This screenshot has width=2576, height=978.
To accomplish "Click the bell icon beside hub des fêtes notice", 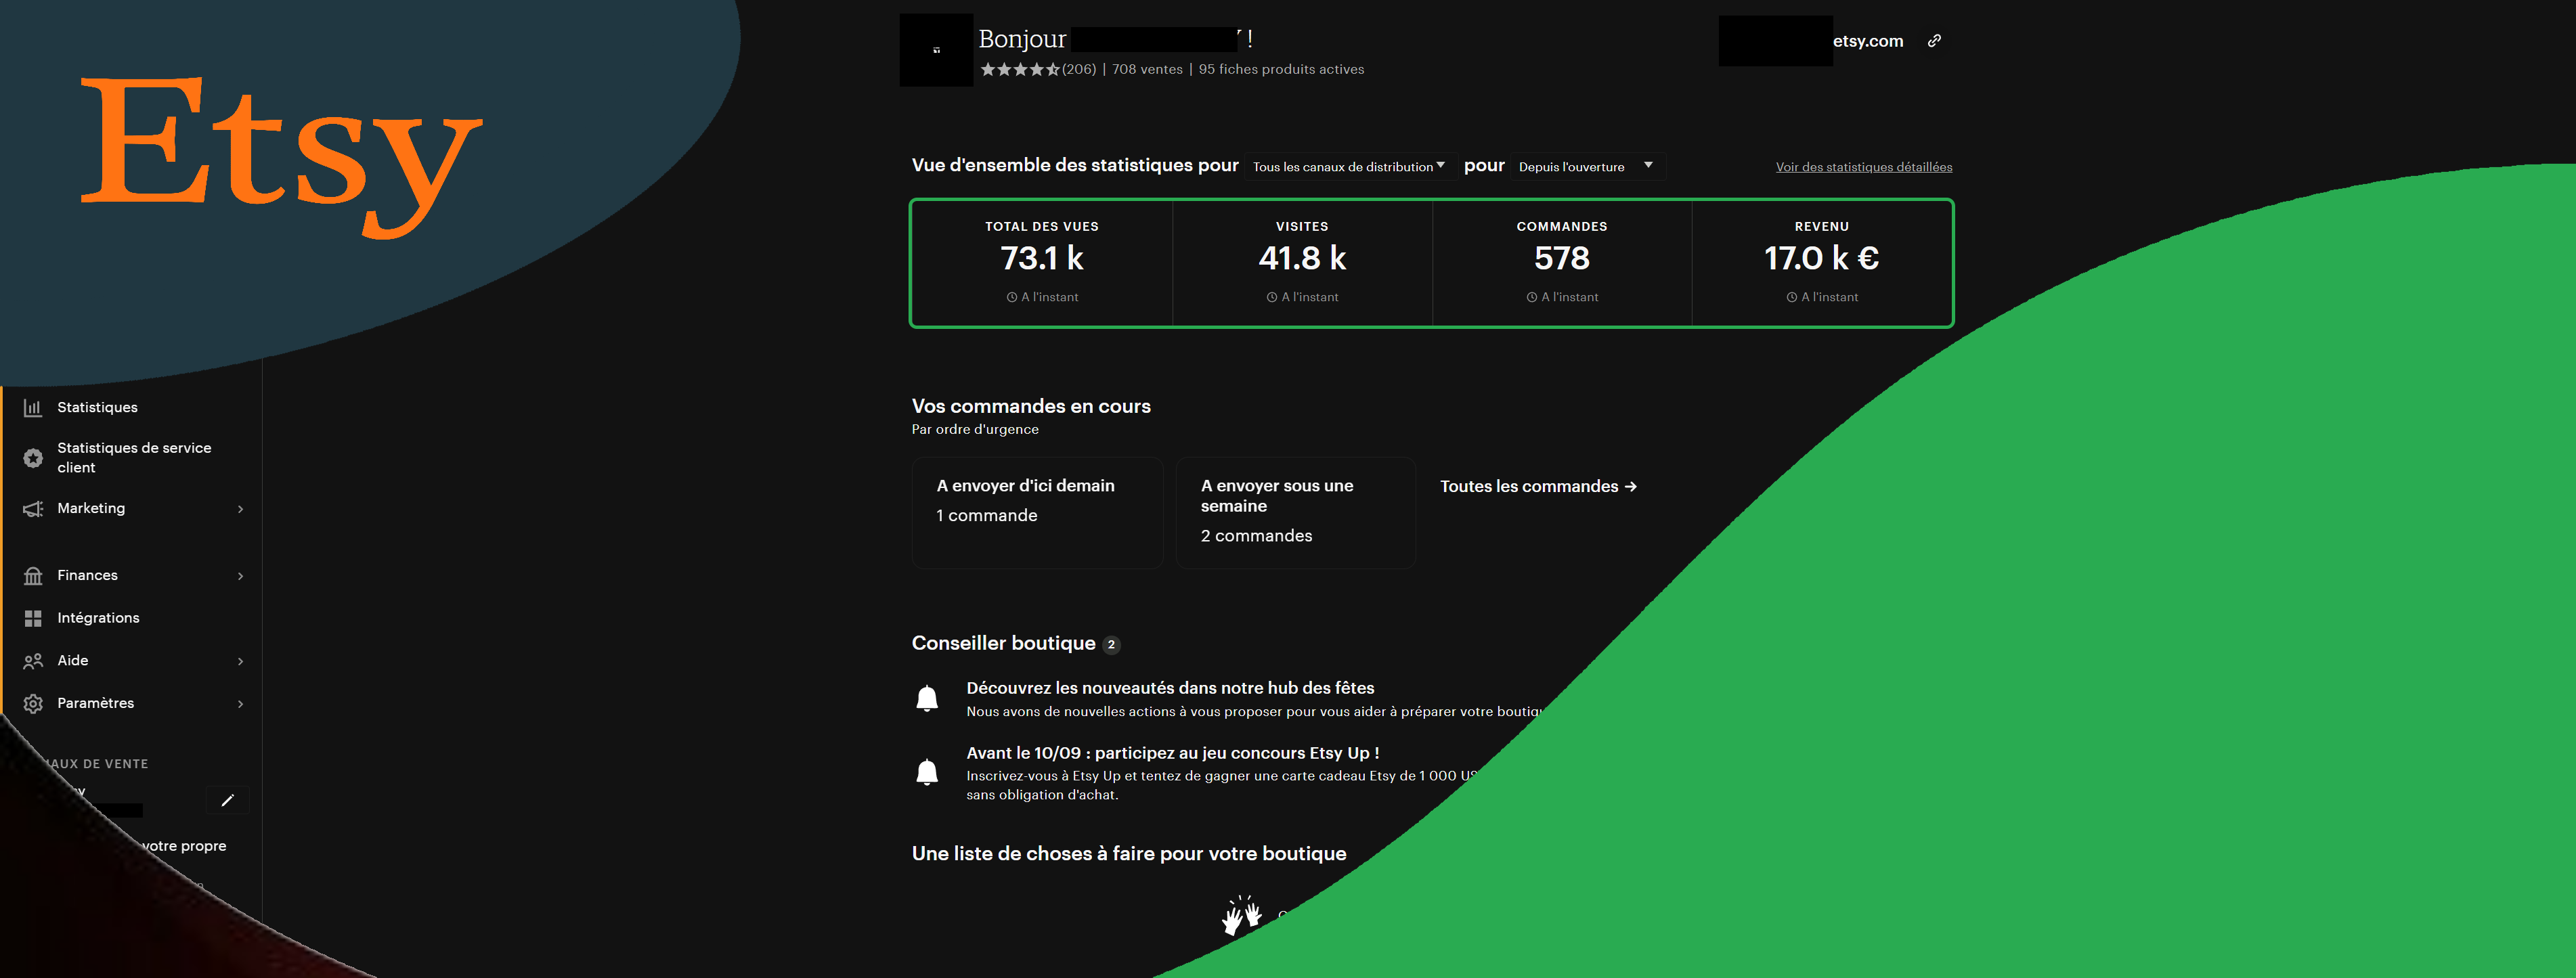I will (927, 698).
